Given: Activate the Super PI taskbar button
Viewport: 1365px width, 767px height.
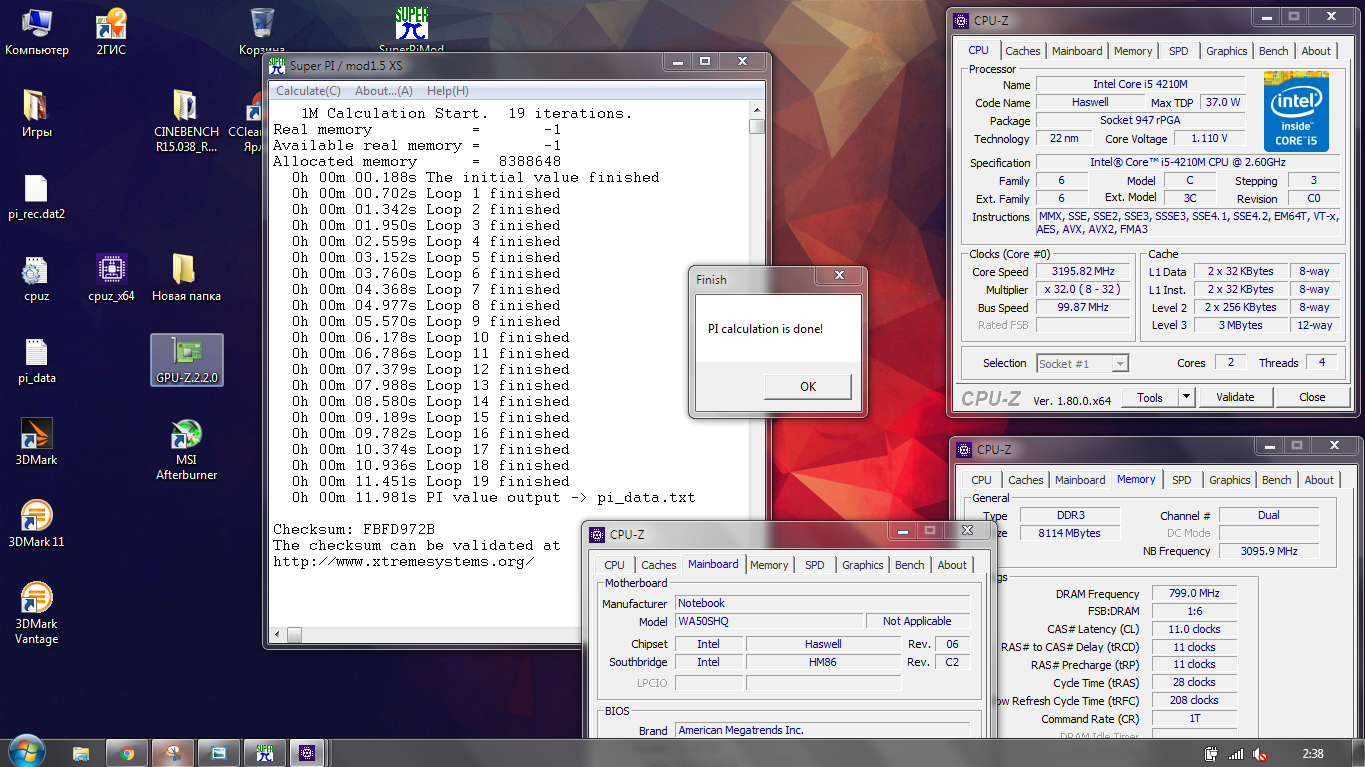Looking at the screenshot, I should 264,753.
